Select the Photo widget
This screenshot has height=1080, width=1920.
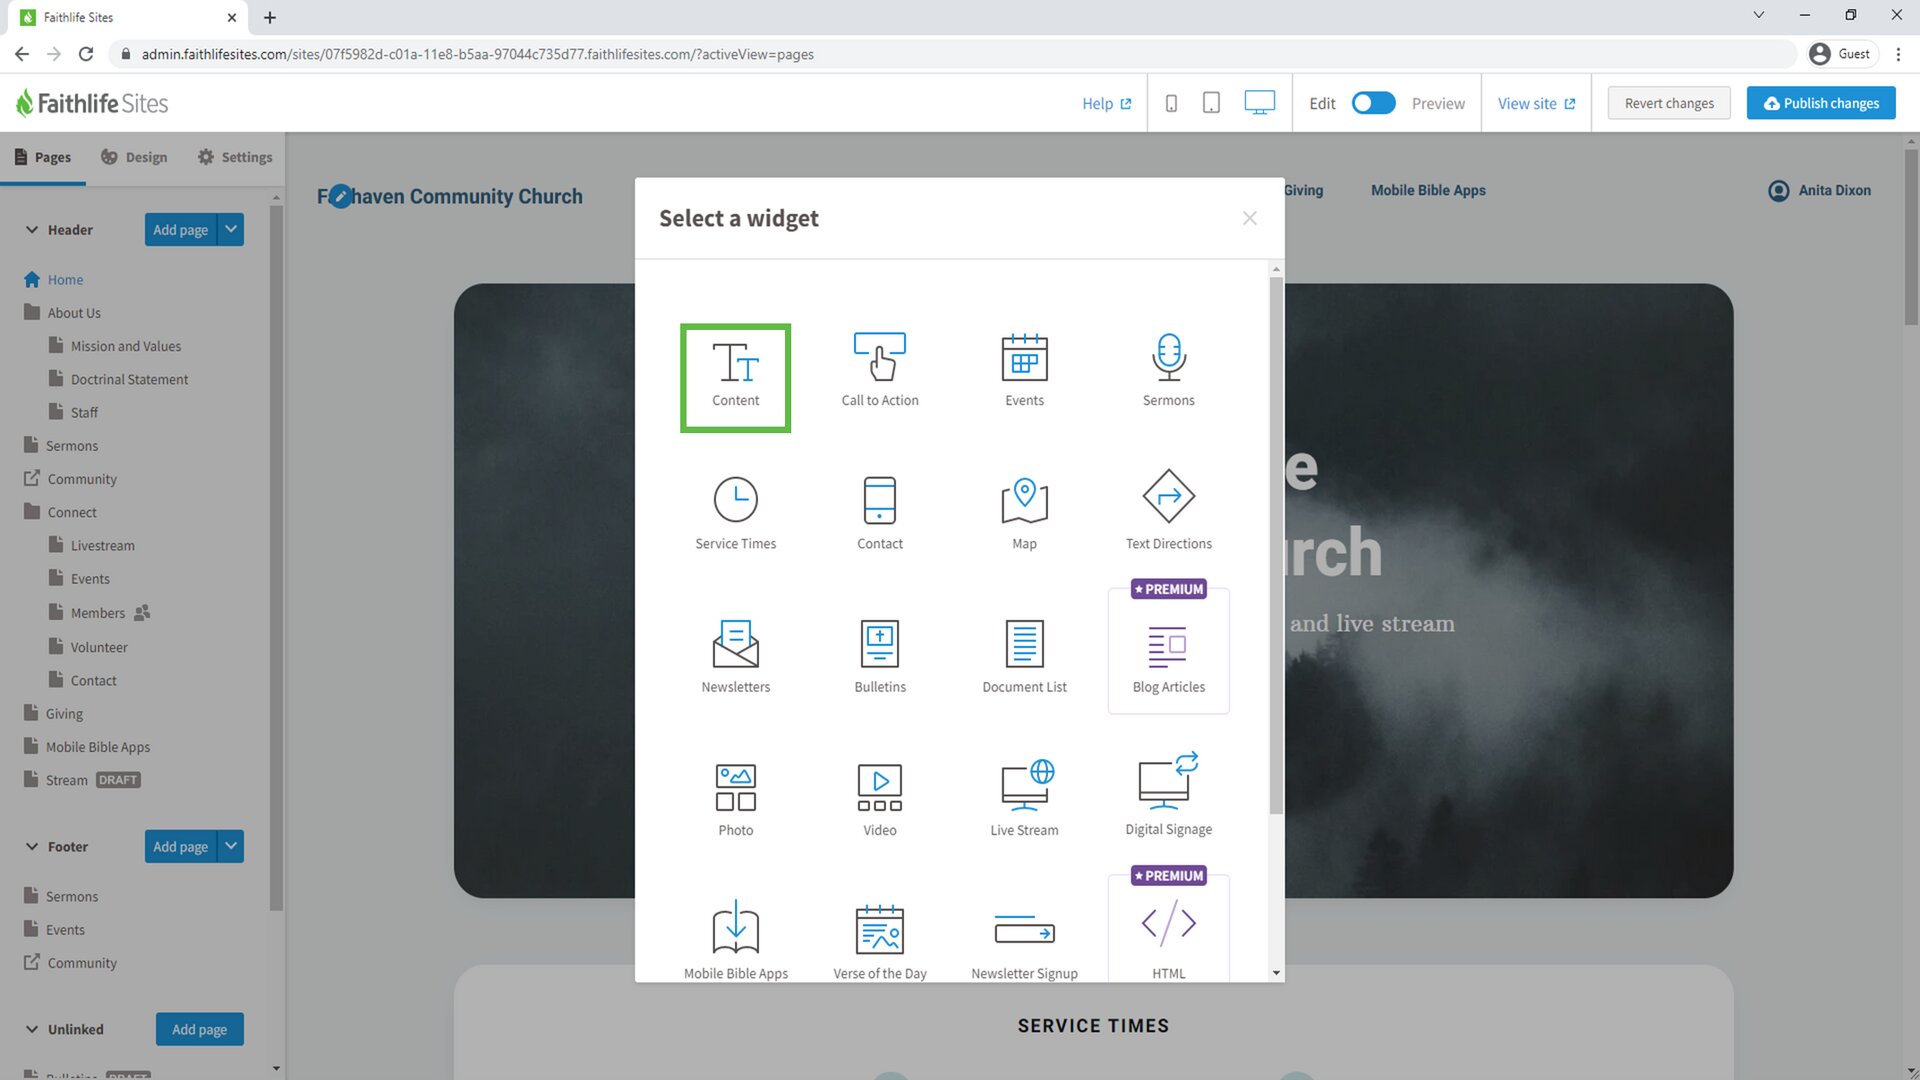click(x=735, y=800)
